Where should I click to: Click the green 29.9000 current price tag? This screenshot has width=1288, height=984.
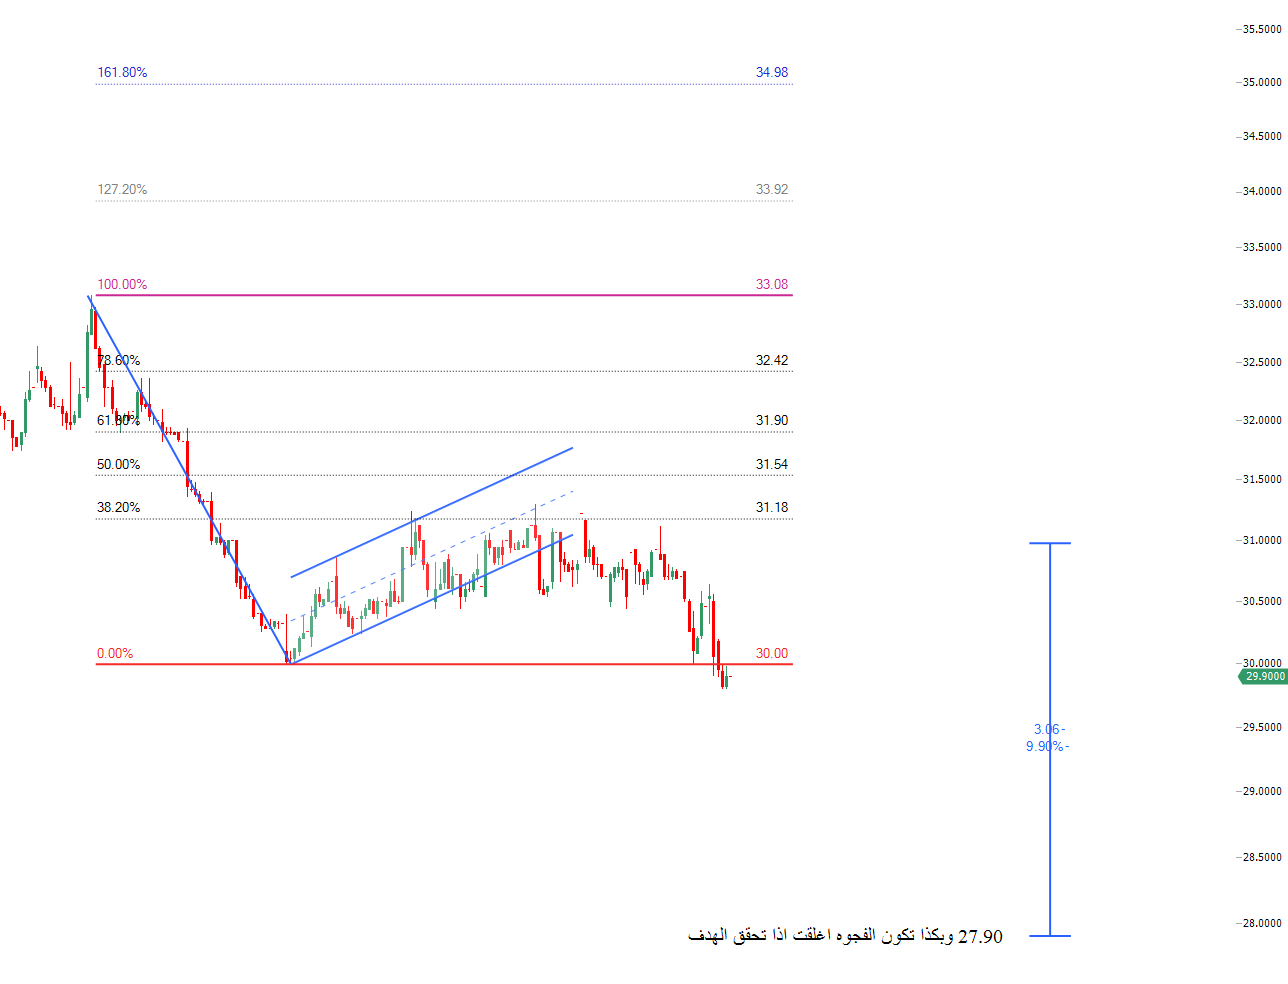(x=1264, y=677)
